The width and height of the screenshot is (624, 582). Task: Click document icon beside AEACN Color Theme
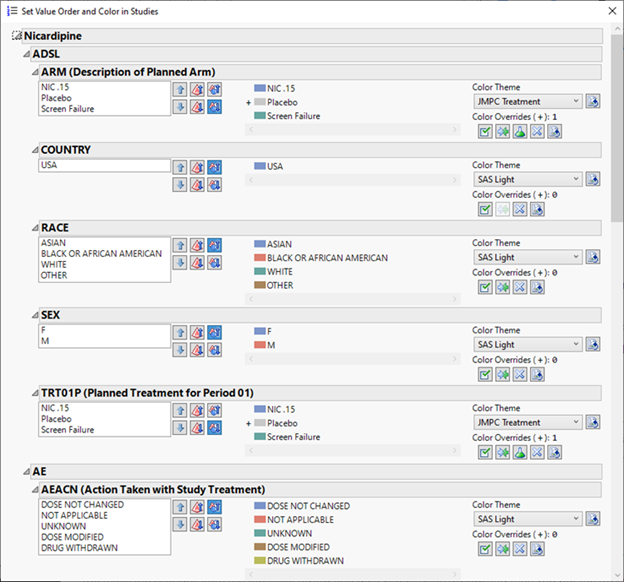[592, 519]
